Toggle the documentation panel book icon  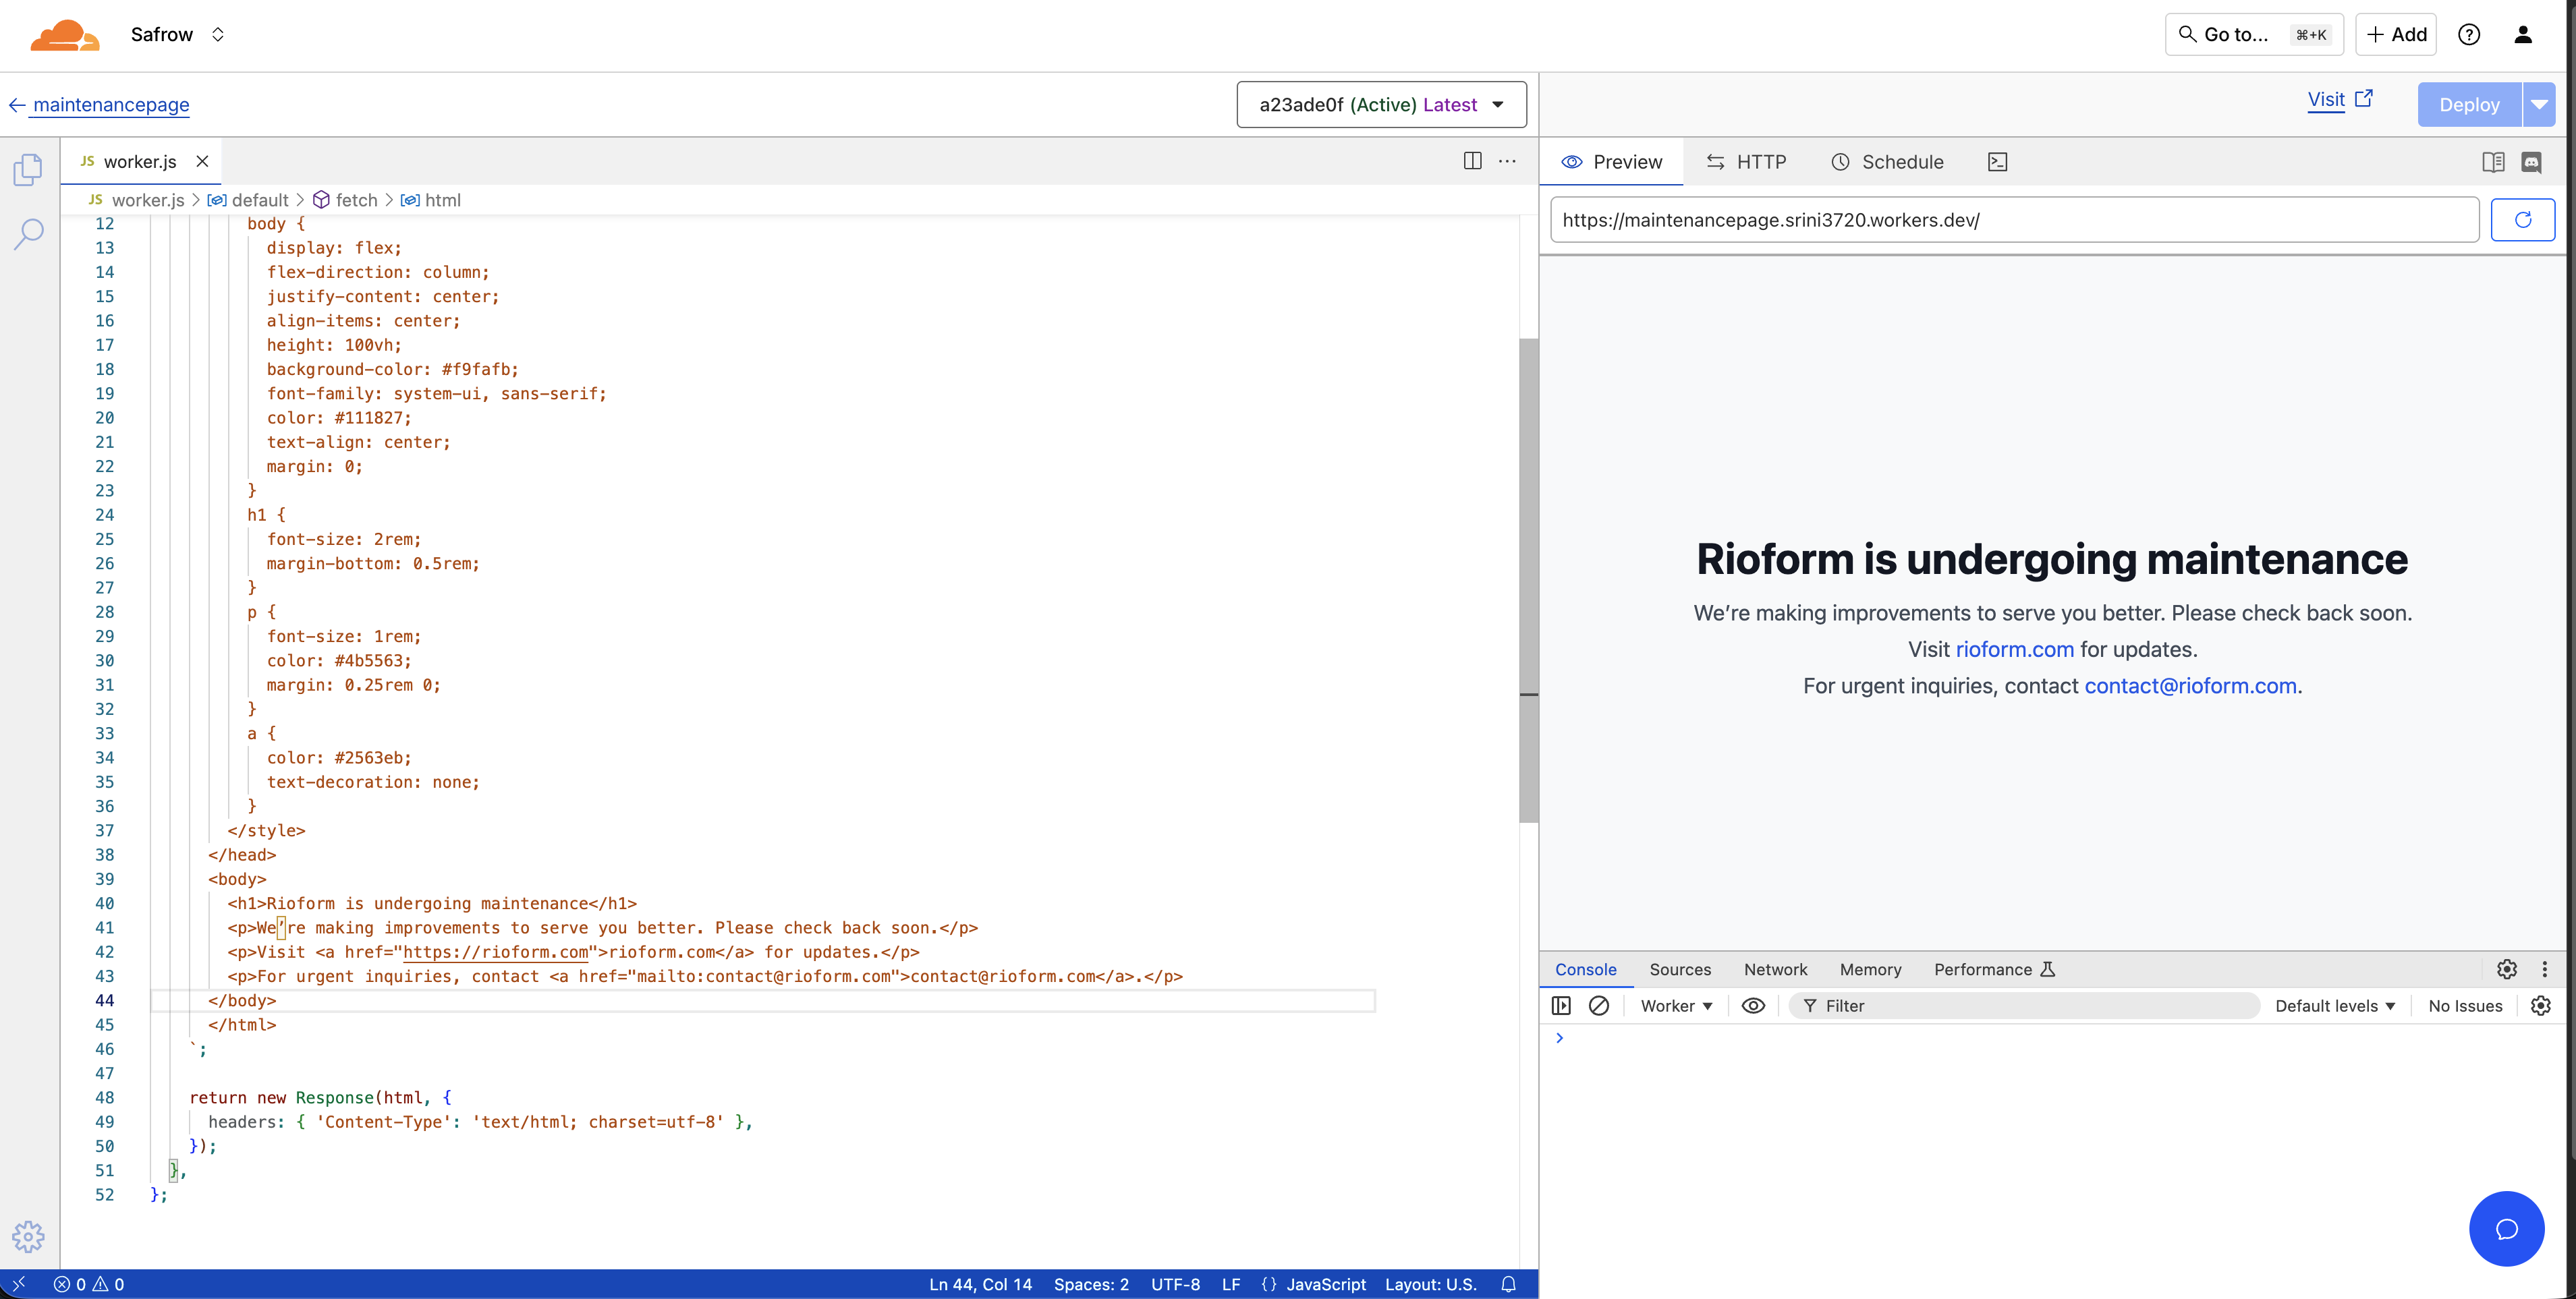click(2493, 162)
